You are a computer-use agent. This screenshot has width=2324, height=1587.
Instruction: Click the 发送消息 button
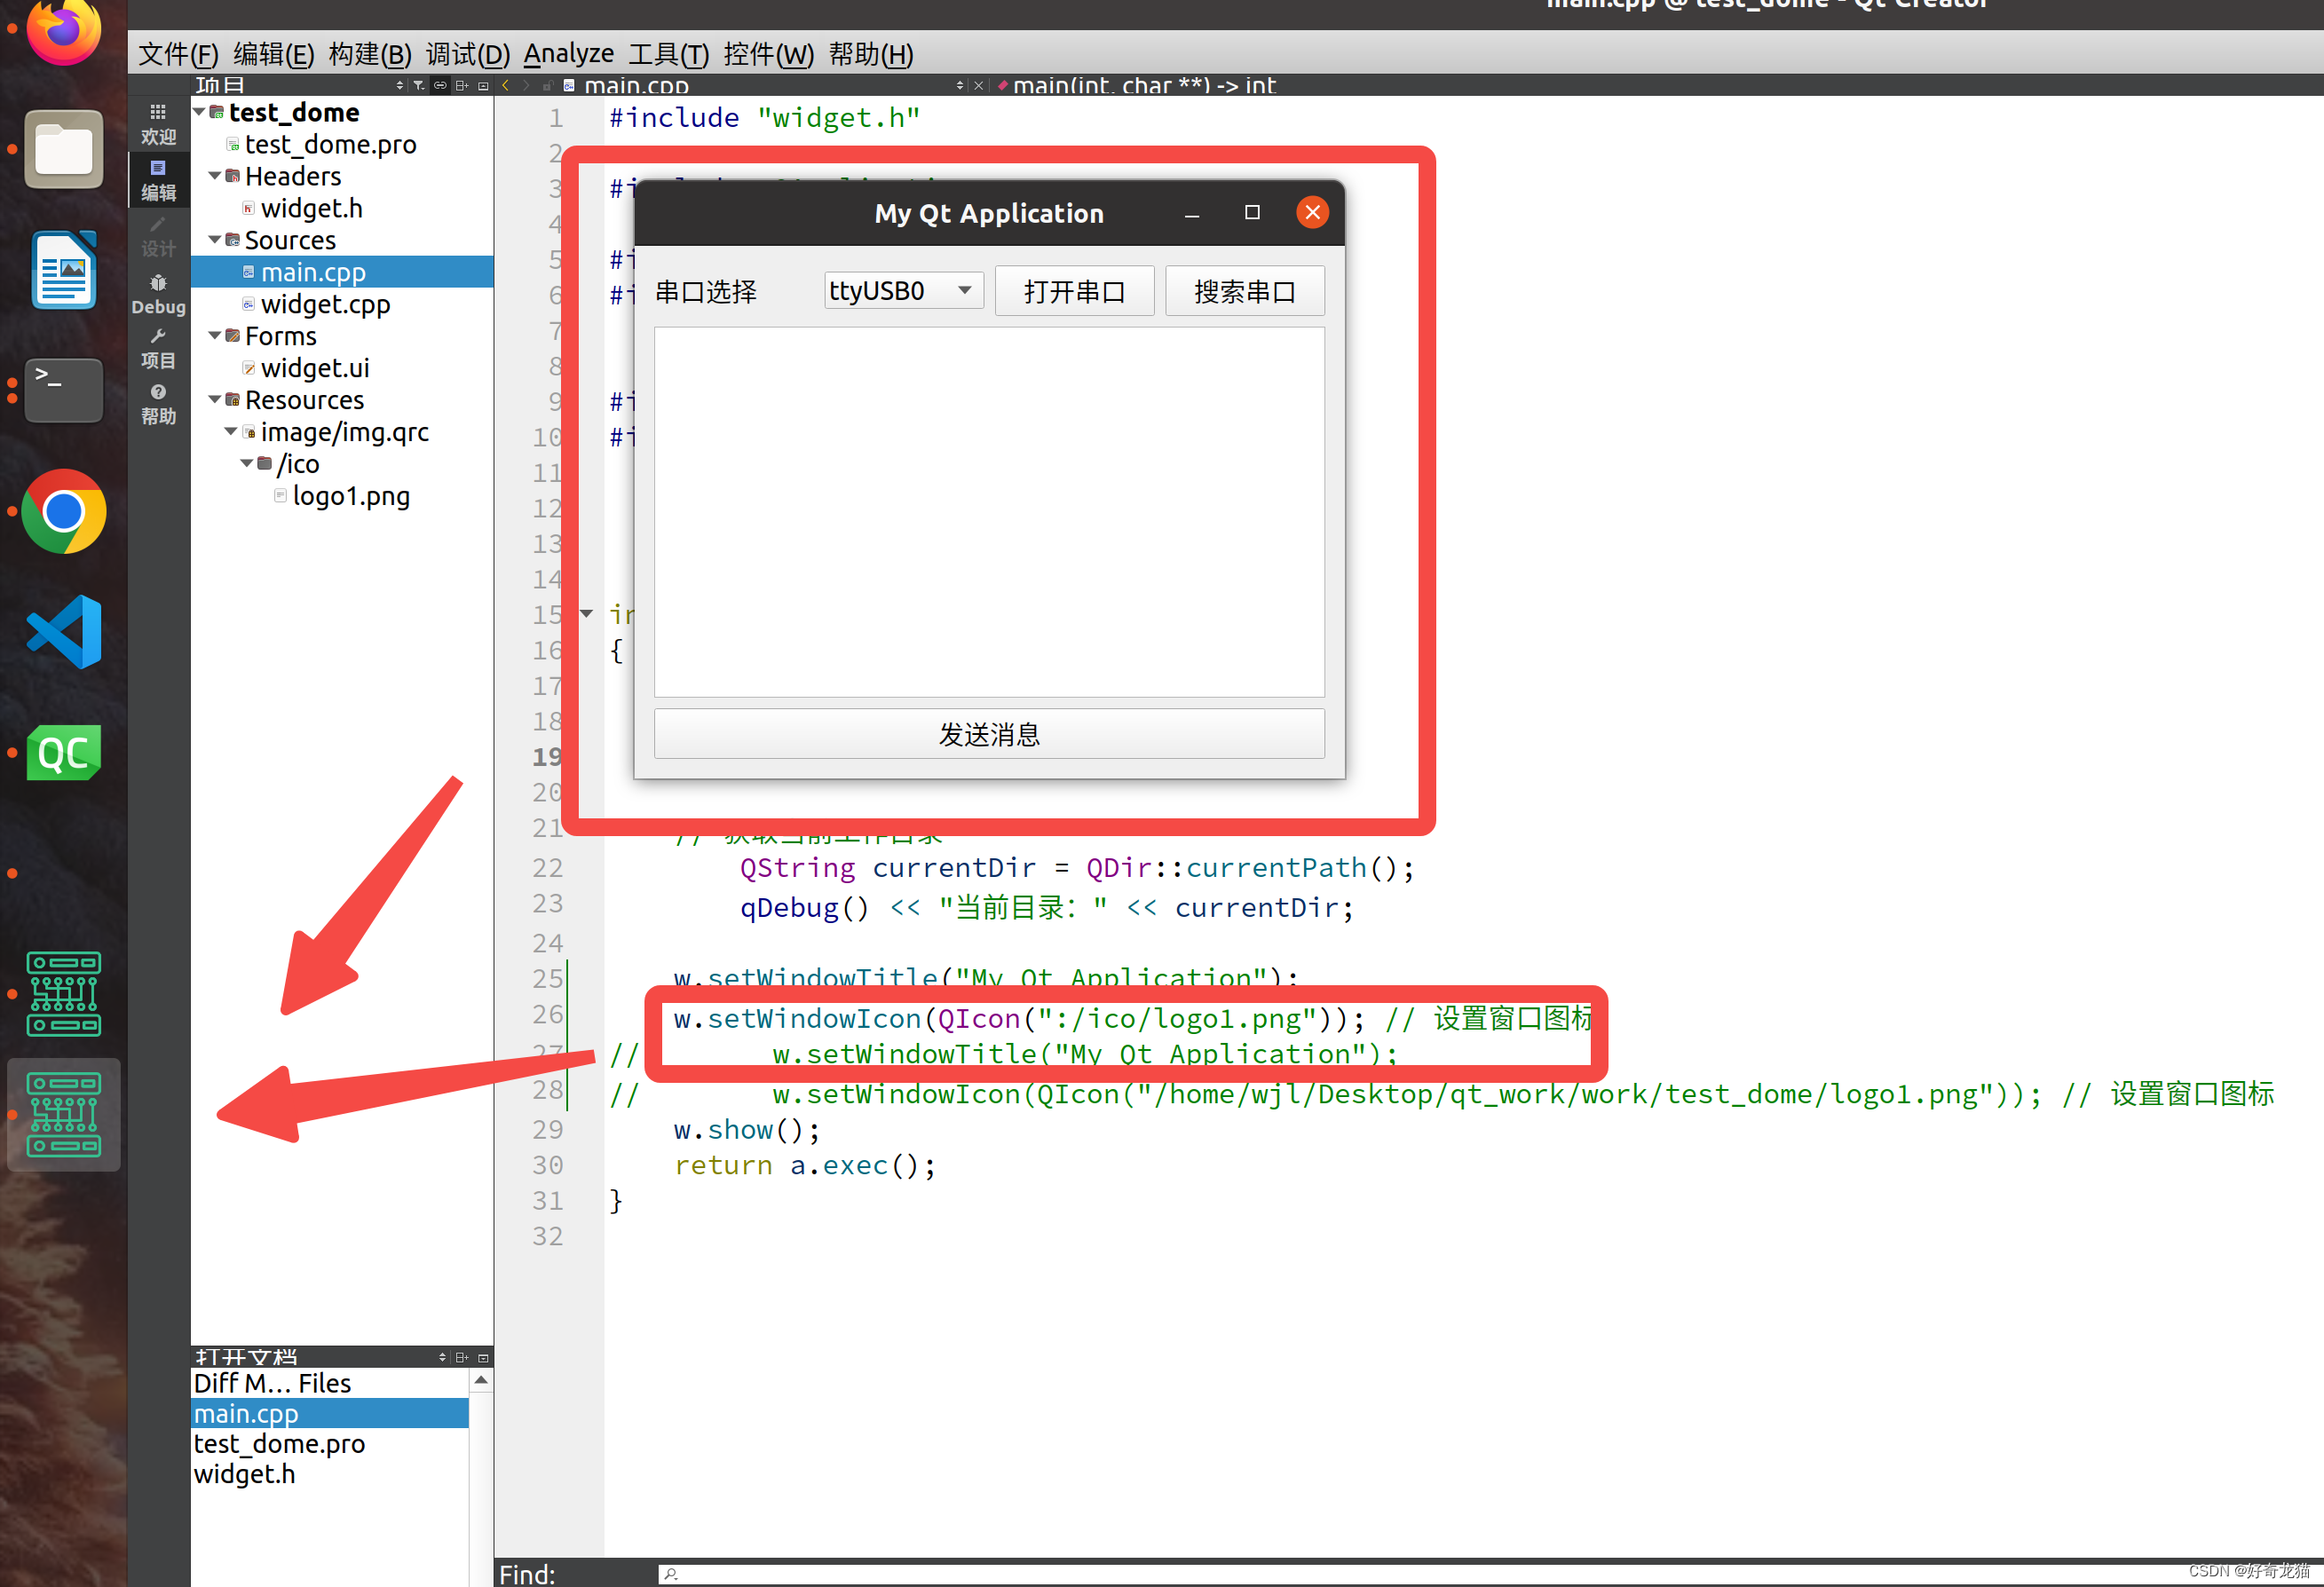[x=989, y=734]
